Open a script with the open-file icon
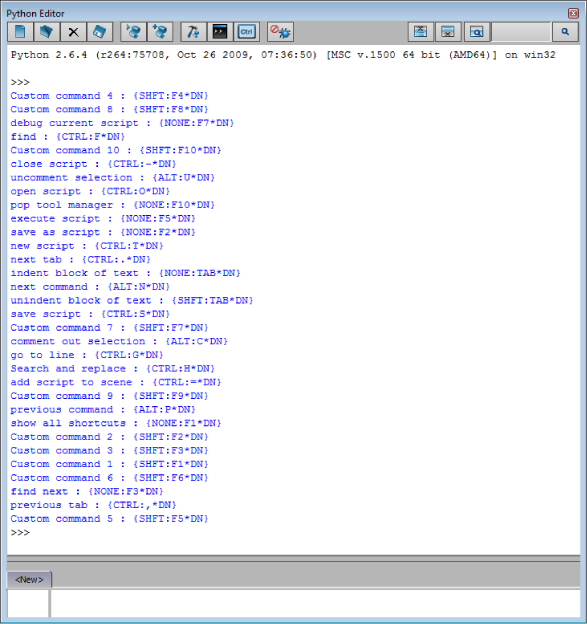 pyautogui.click(x=47, y=32)
